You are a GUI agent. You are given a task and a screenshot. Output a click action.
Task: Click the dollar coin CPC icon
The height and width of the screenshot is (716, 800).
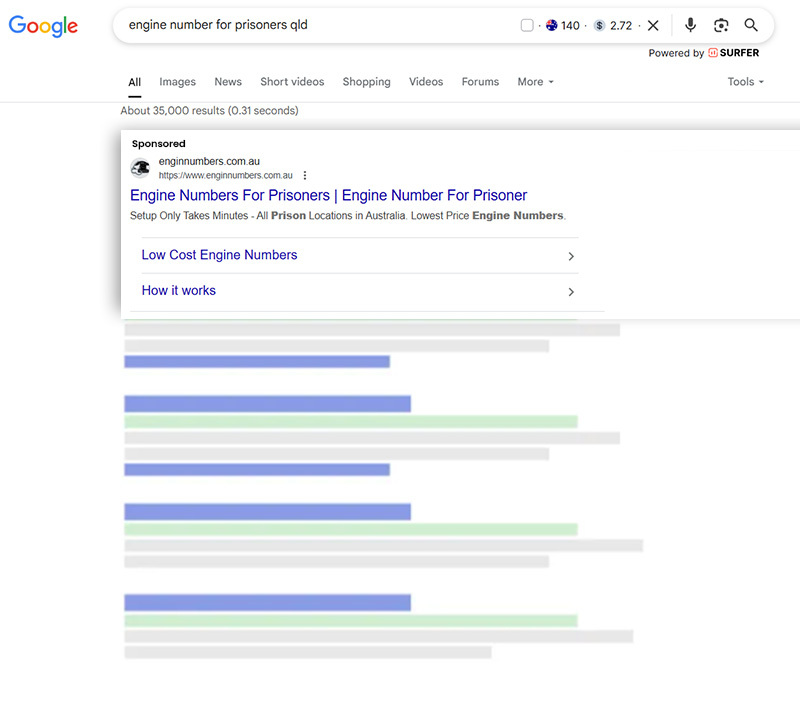[x=599, y=26]
